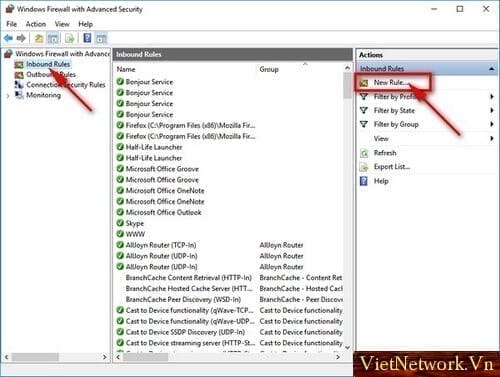
Task: Click the Monitoring tree icon
Action: 19,95
